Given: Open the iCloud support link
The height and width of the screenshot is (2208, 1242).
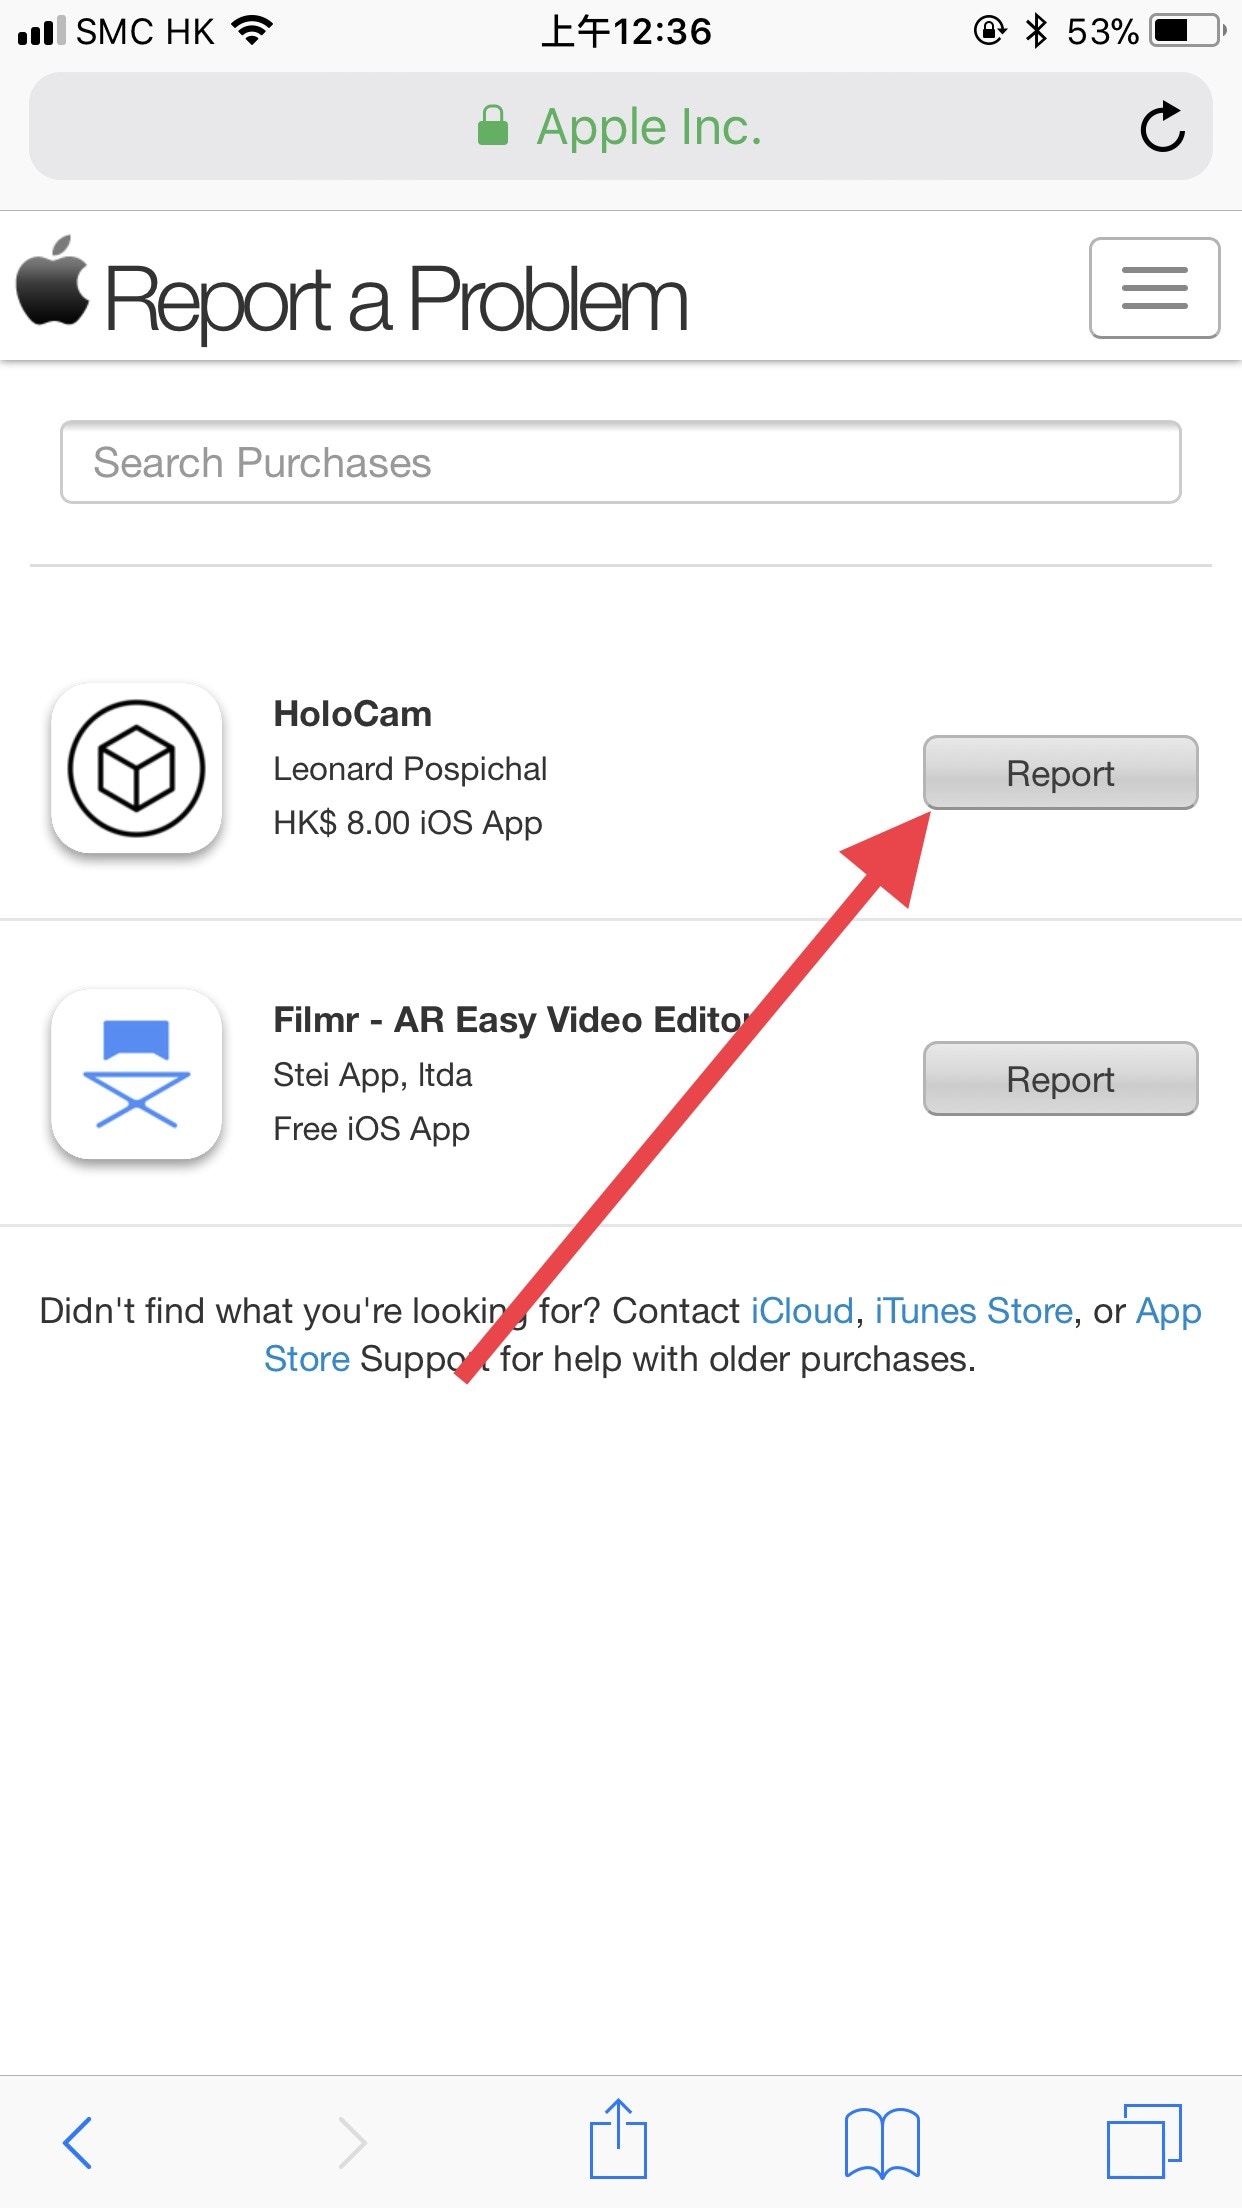Looking at the screenshot, I should [802, 1311].
